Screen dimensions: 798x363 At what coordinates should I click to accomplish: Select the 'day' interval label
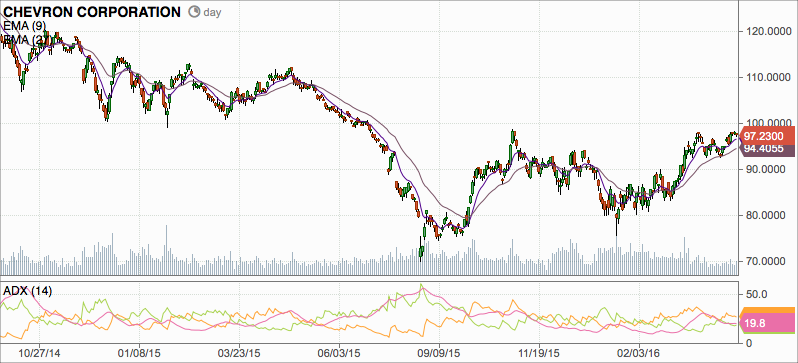point(212,12)
